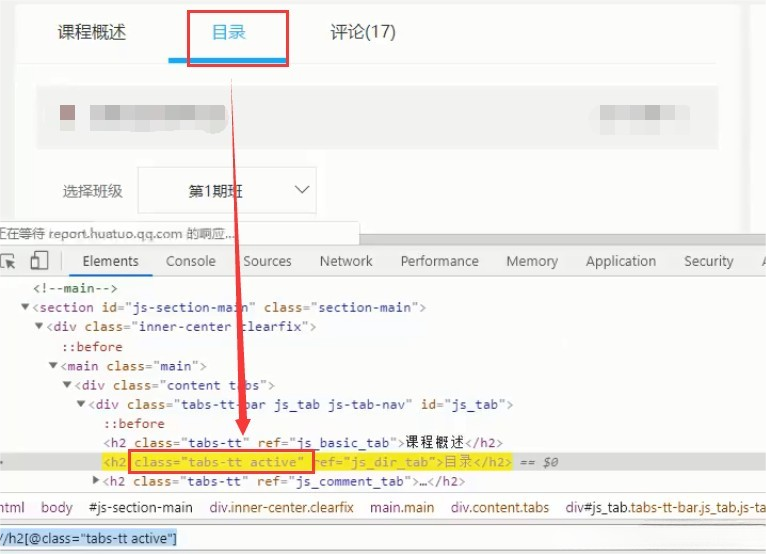Open the Application panel
The image size is (766, 554).
point(620,261)
